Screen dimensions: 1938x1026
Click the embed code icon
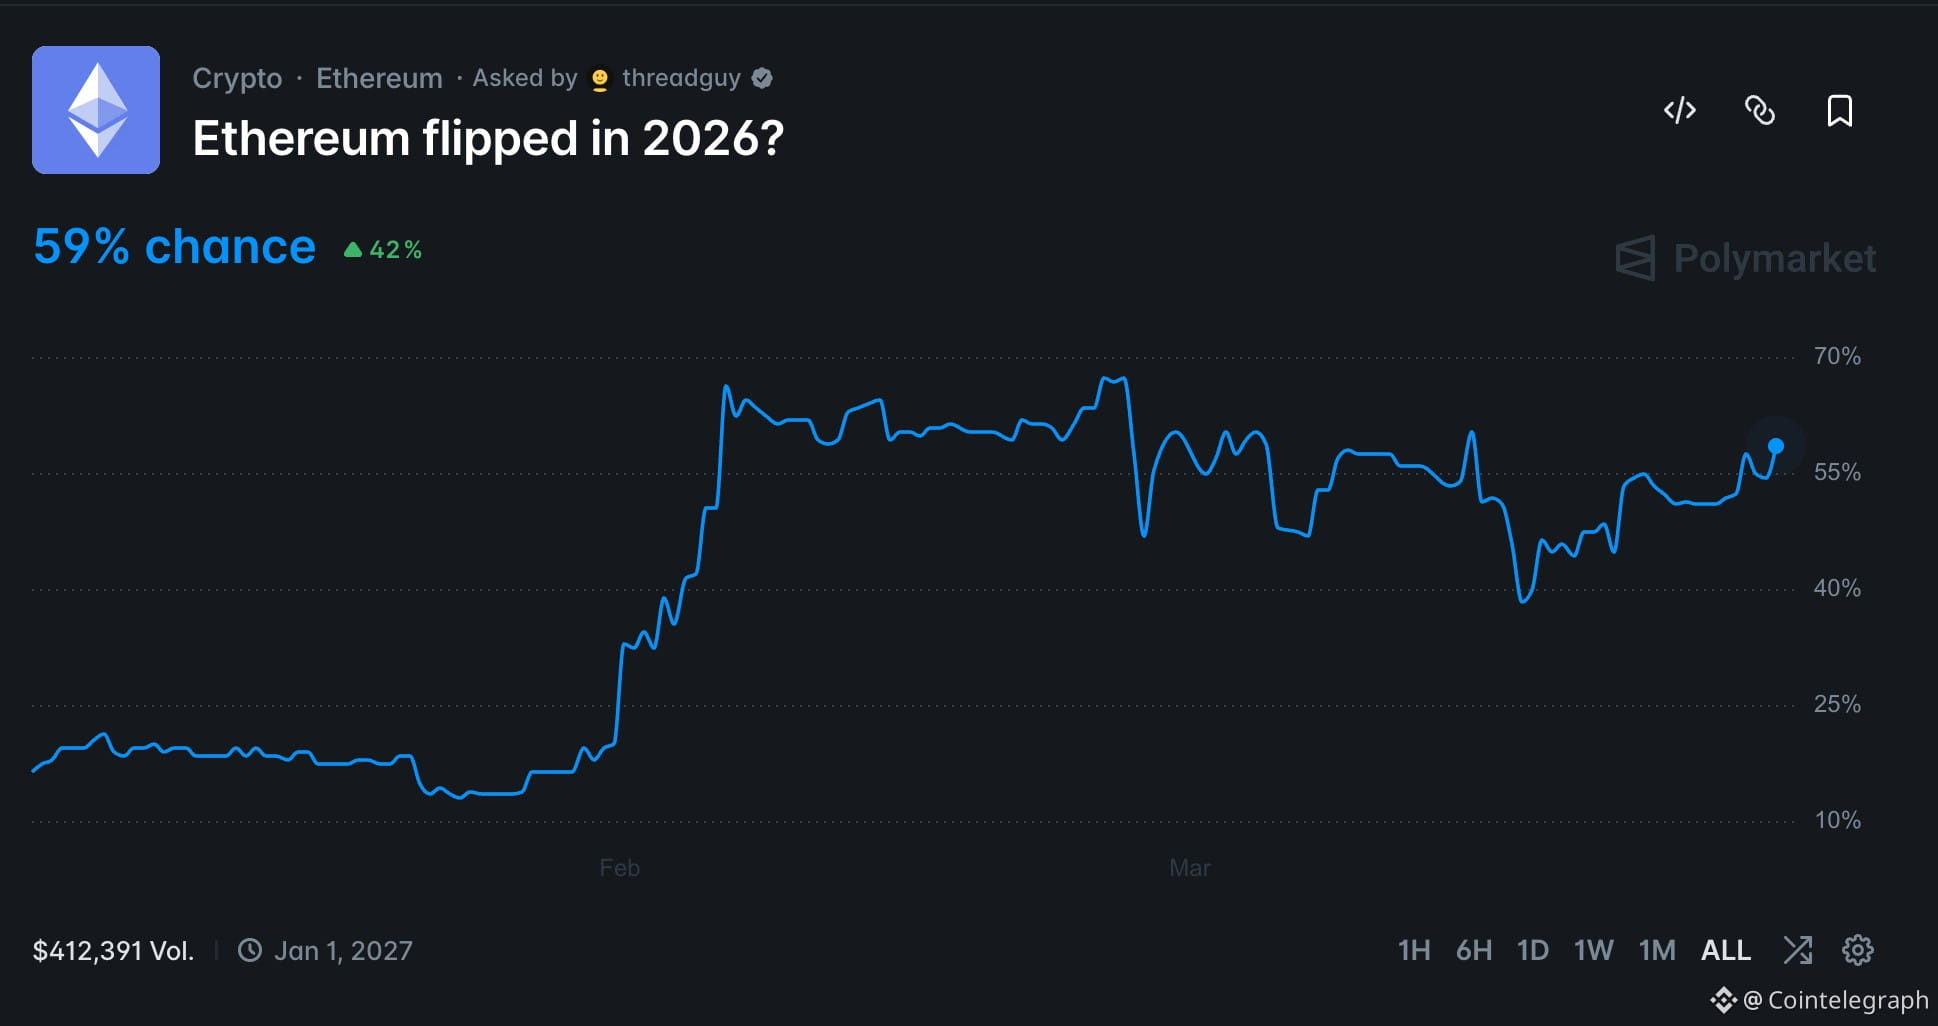pos(1678,111)
